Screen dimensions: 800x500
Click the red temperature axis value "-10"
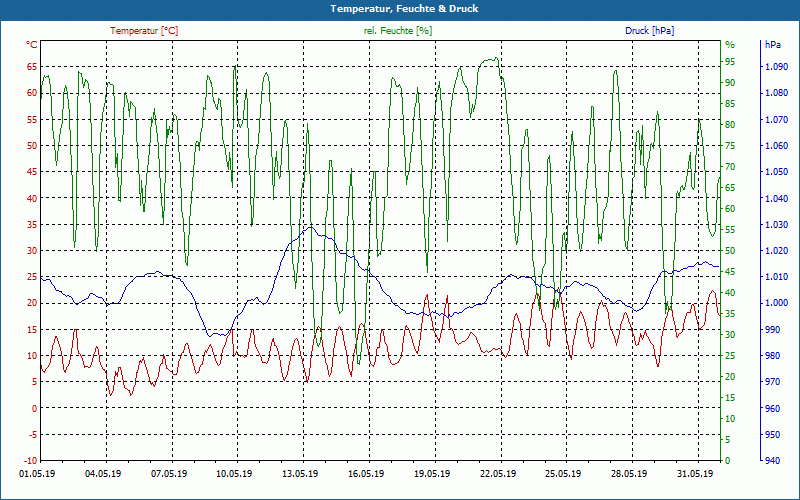tap(32, 461)
